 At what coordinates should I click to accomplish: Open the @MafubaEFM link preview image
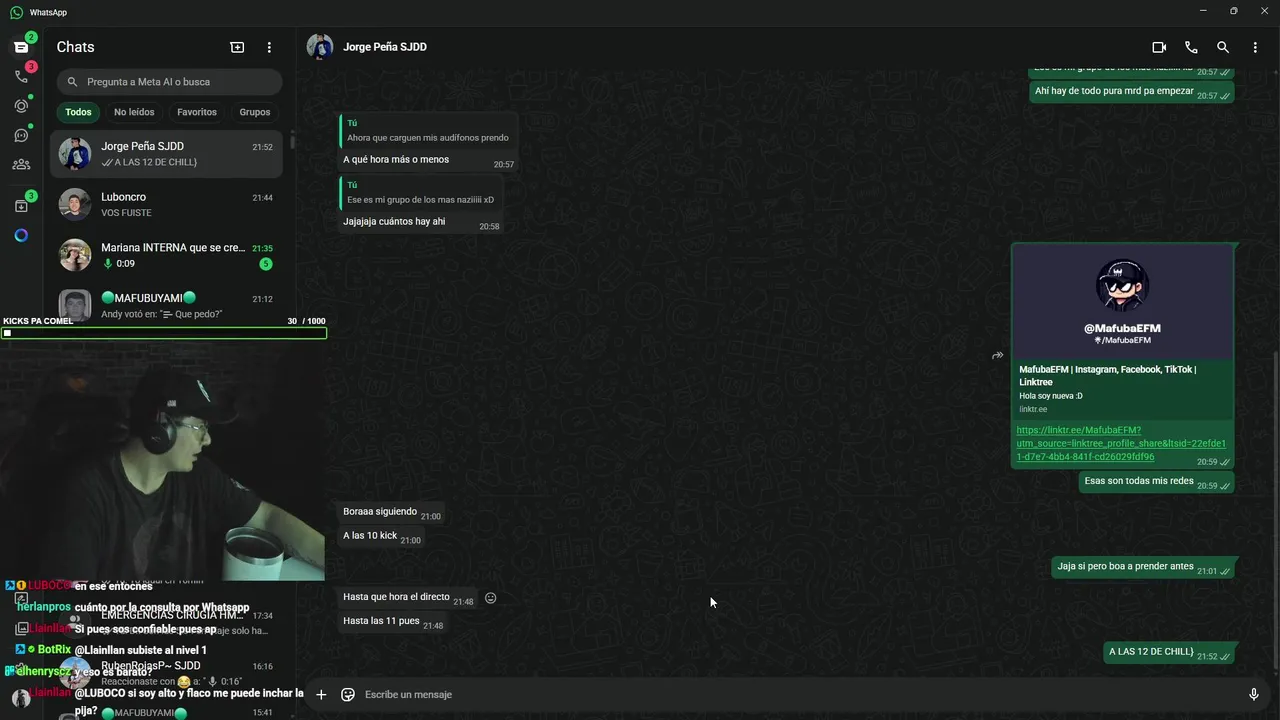(1122, 302)
